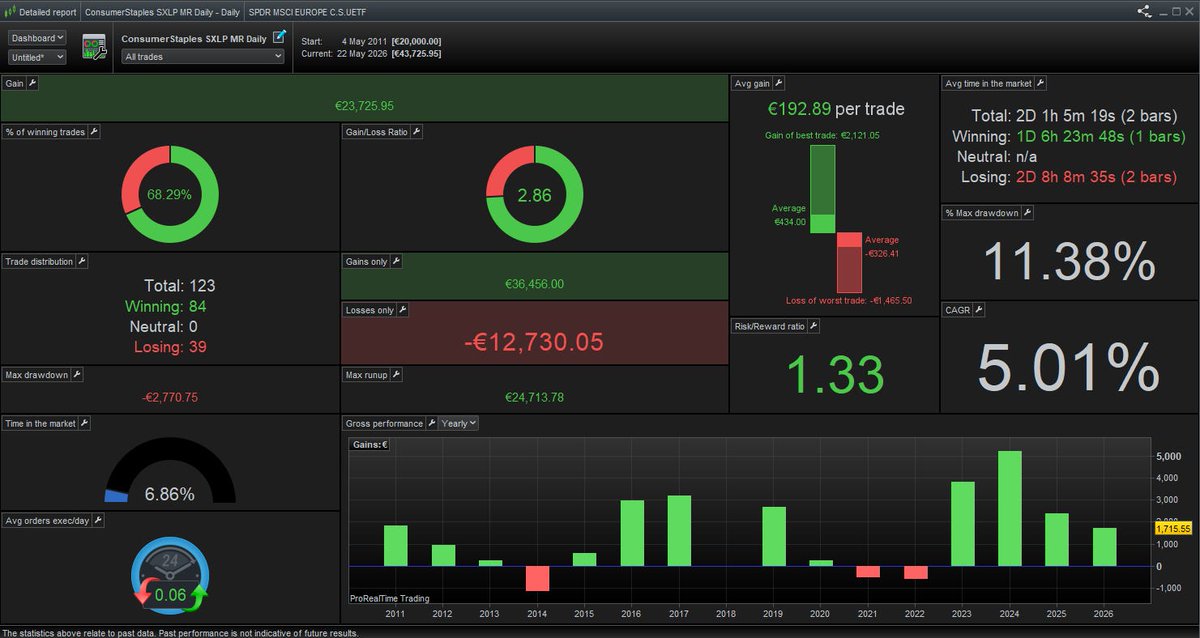
Task: Click the €36,456.00 gains only value
Action: 534,284
